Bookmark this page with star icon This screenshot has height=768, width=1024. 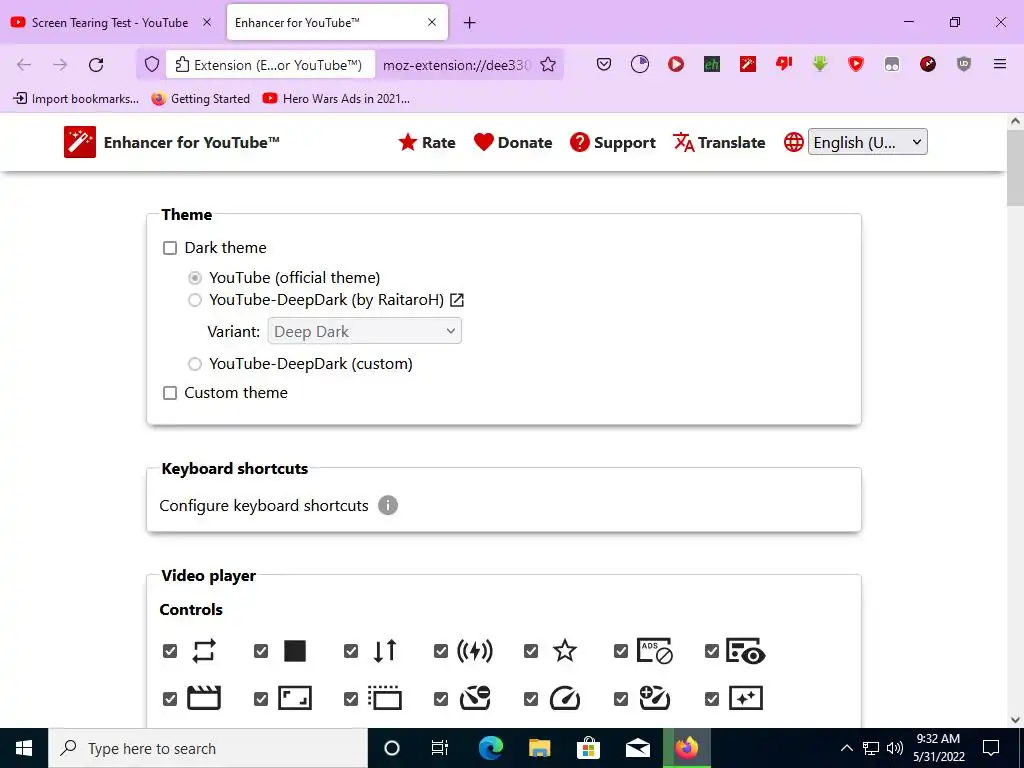point(549,64)
